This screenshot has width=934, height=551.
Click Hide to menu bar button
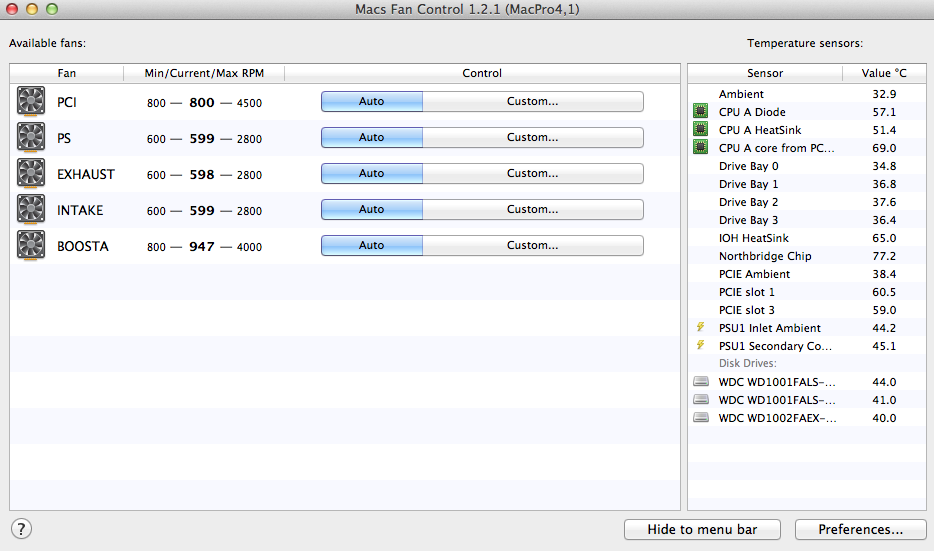tap(702, 530)
